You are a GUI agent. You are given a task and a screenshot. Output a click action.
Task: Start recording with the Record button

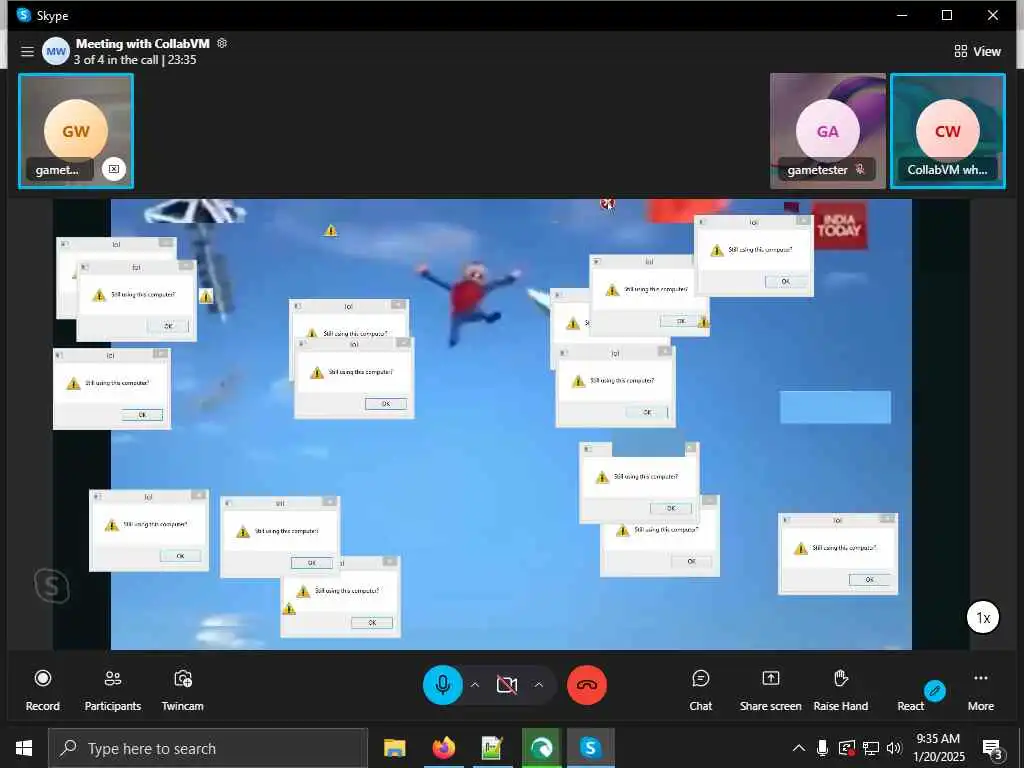point(42,690)
